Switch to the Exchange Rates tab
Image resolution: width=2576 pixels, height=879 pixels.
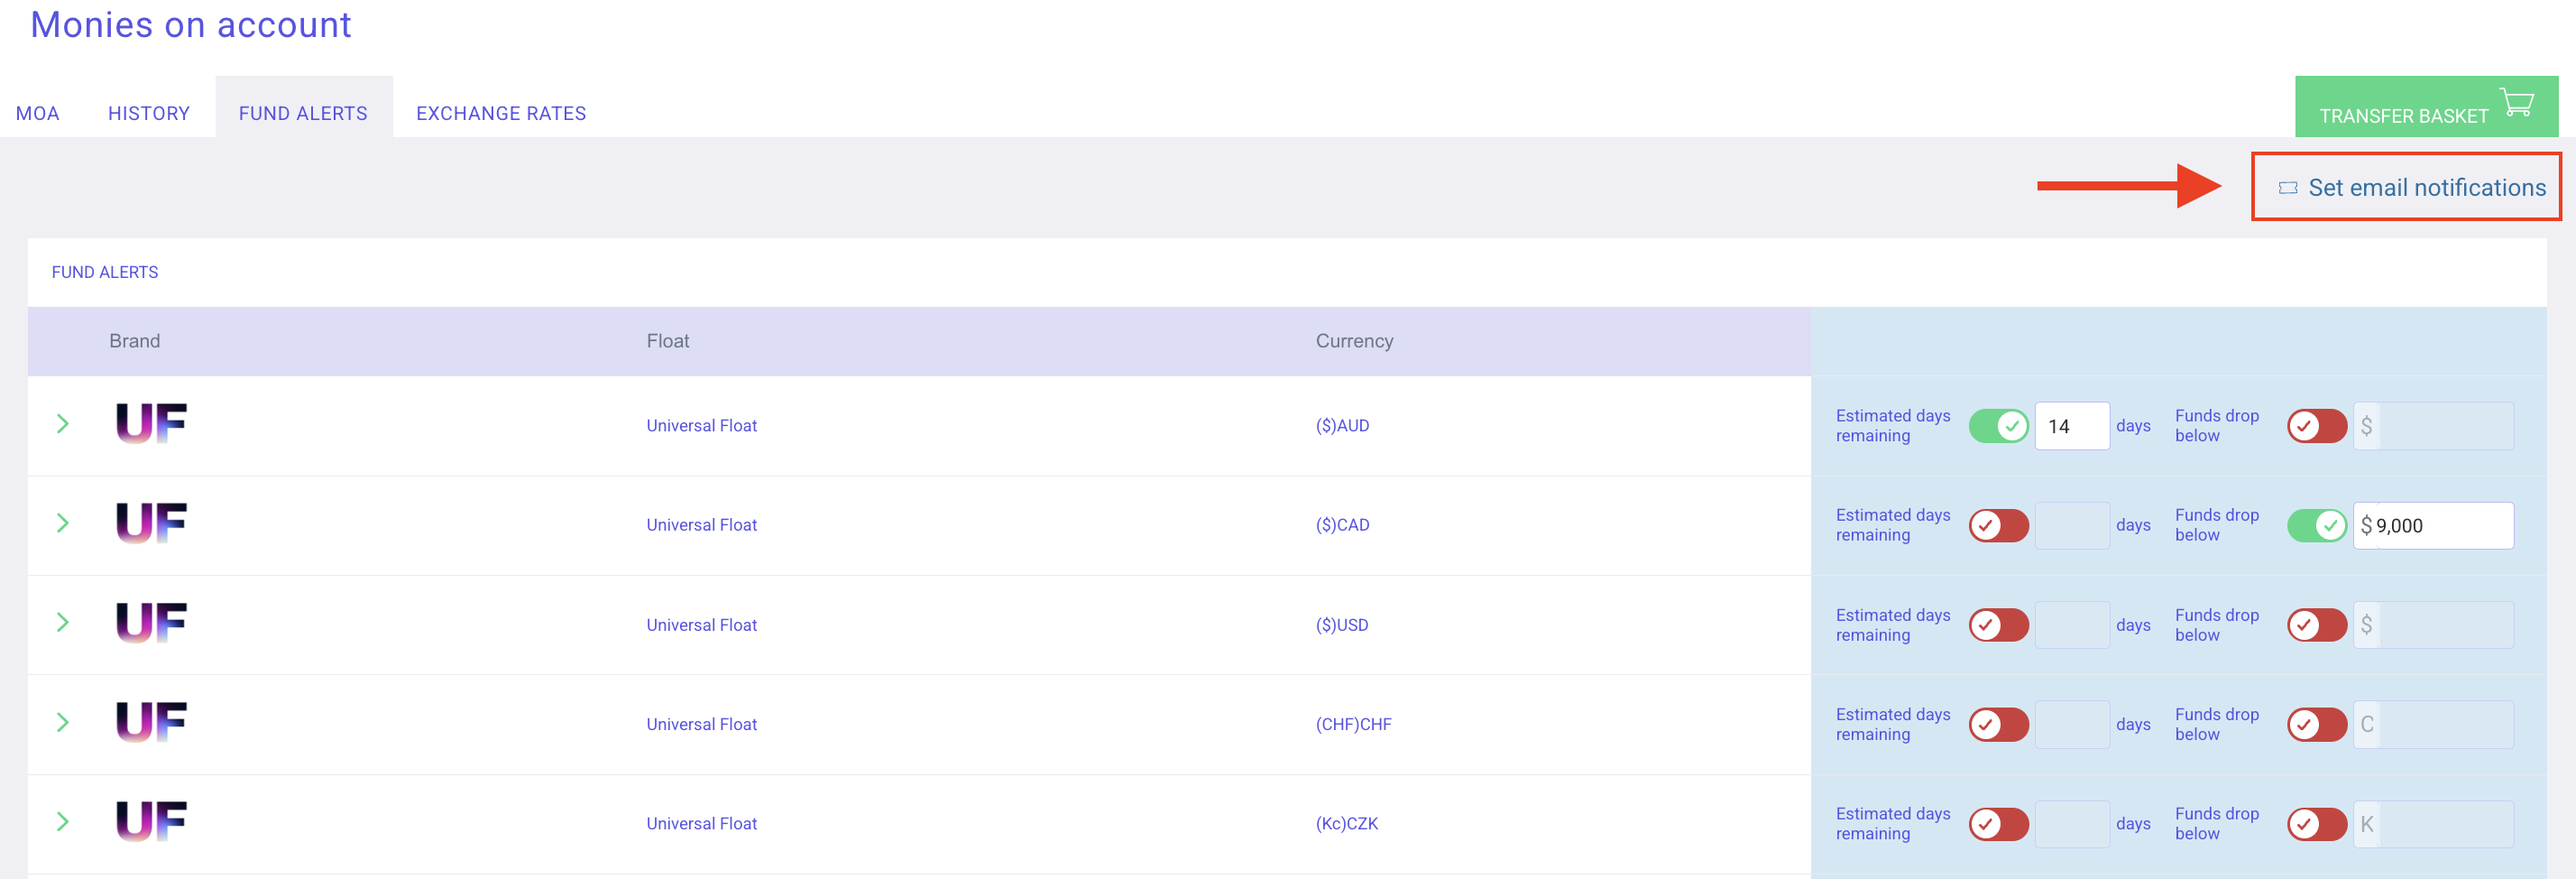click(501, 113)
